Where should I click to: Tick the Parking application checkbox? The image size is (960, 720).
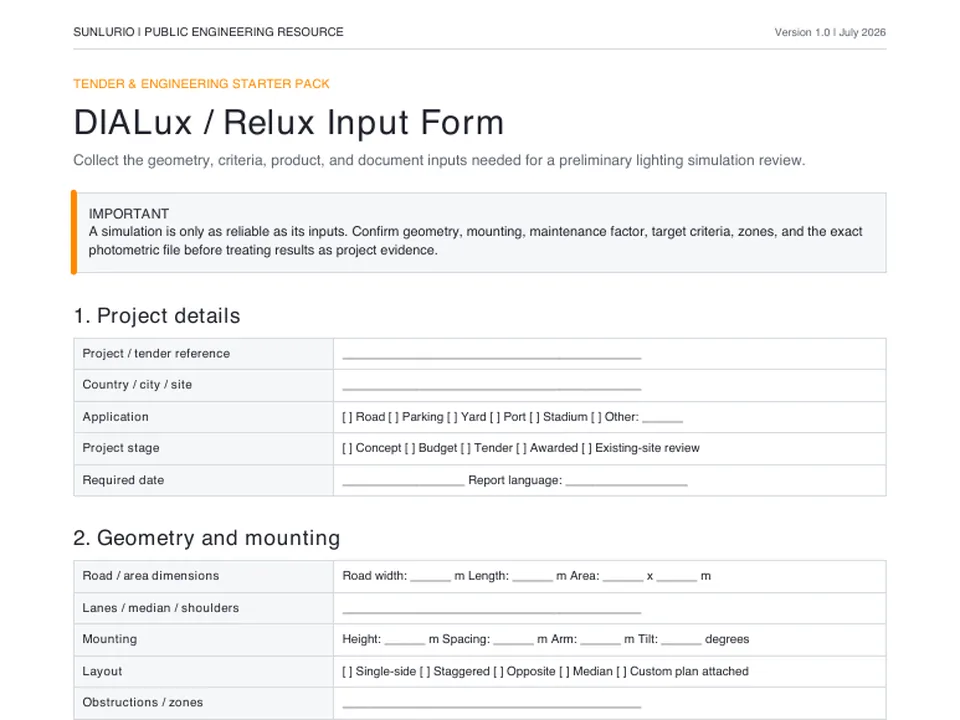point(394,417)
